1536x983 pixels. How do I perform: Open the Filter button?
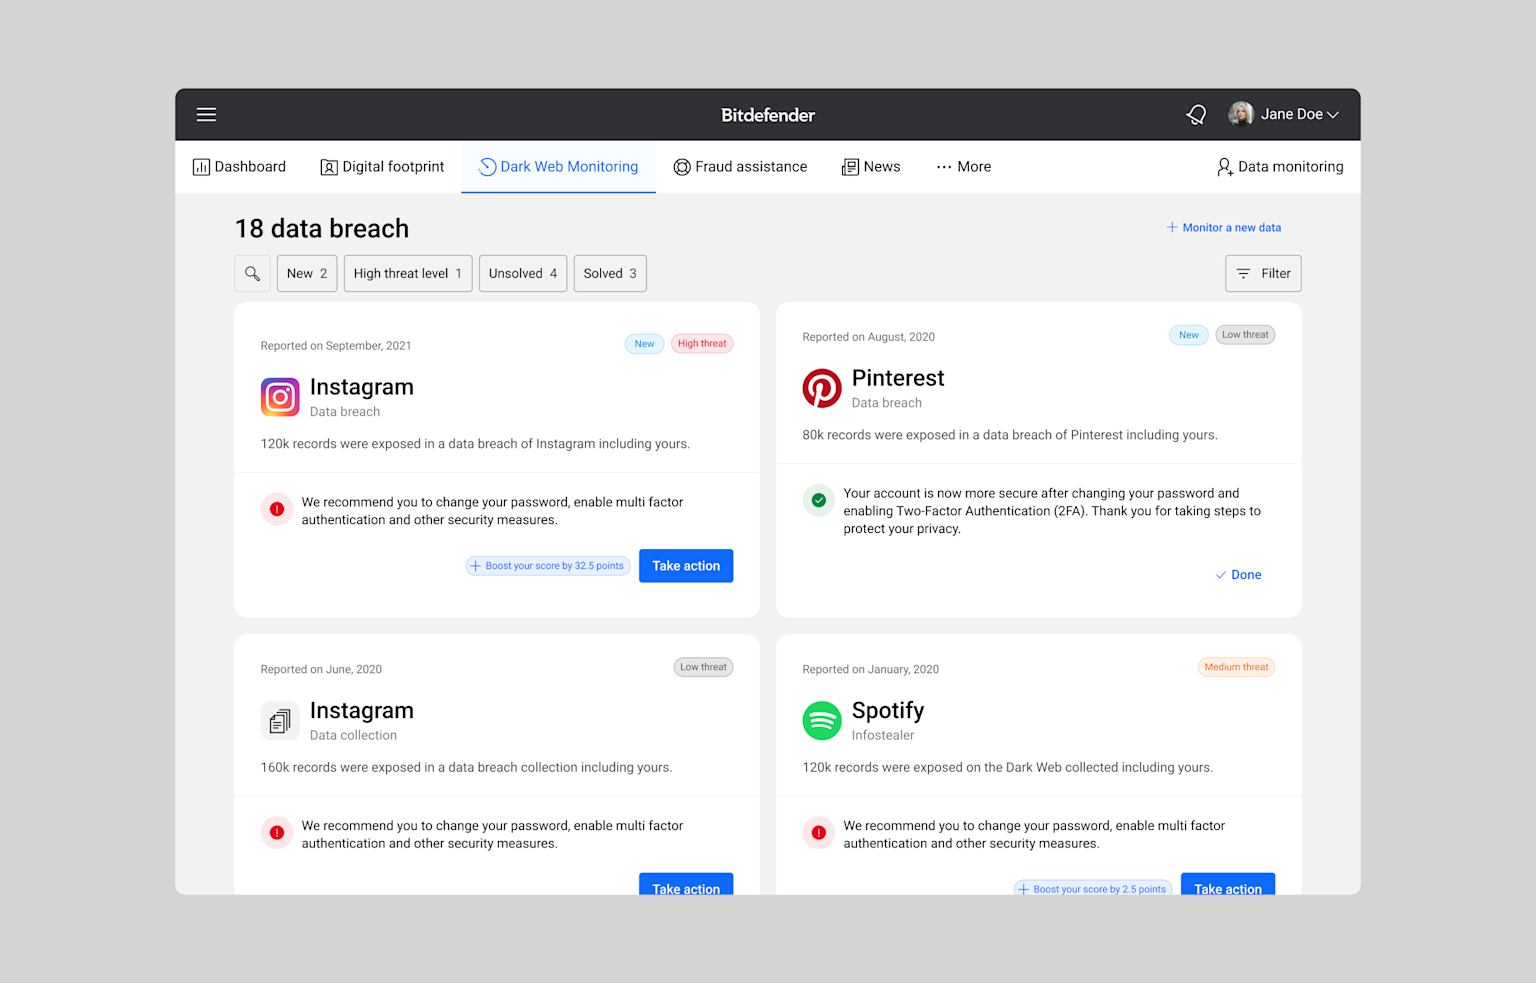[x=1263, y=273]
